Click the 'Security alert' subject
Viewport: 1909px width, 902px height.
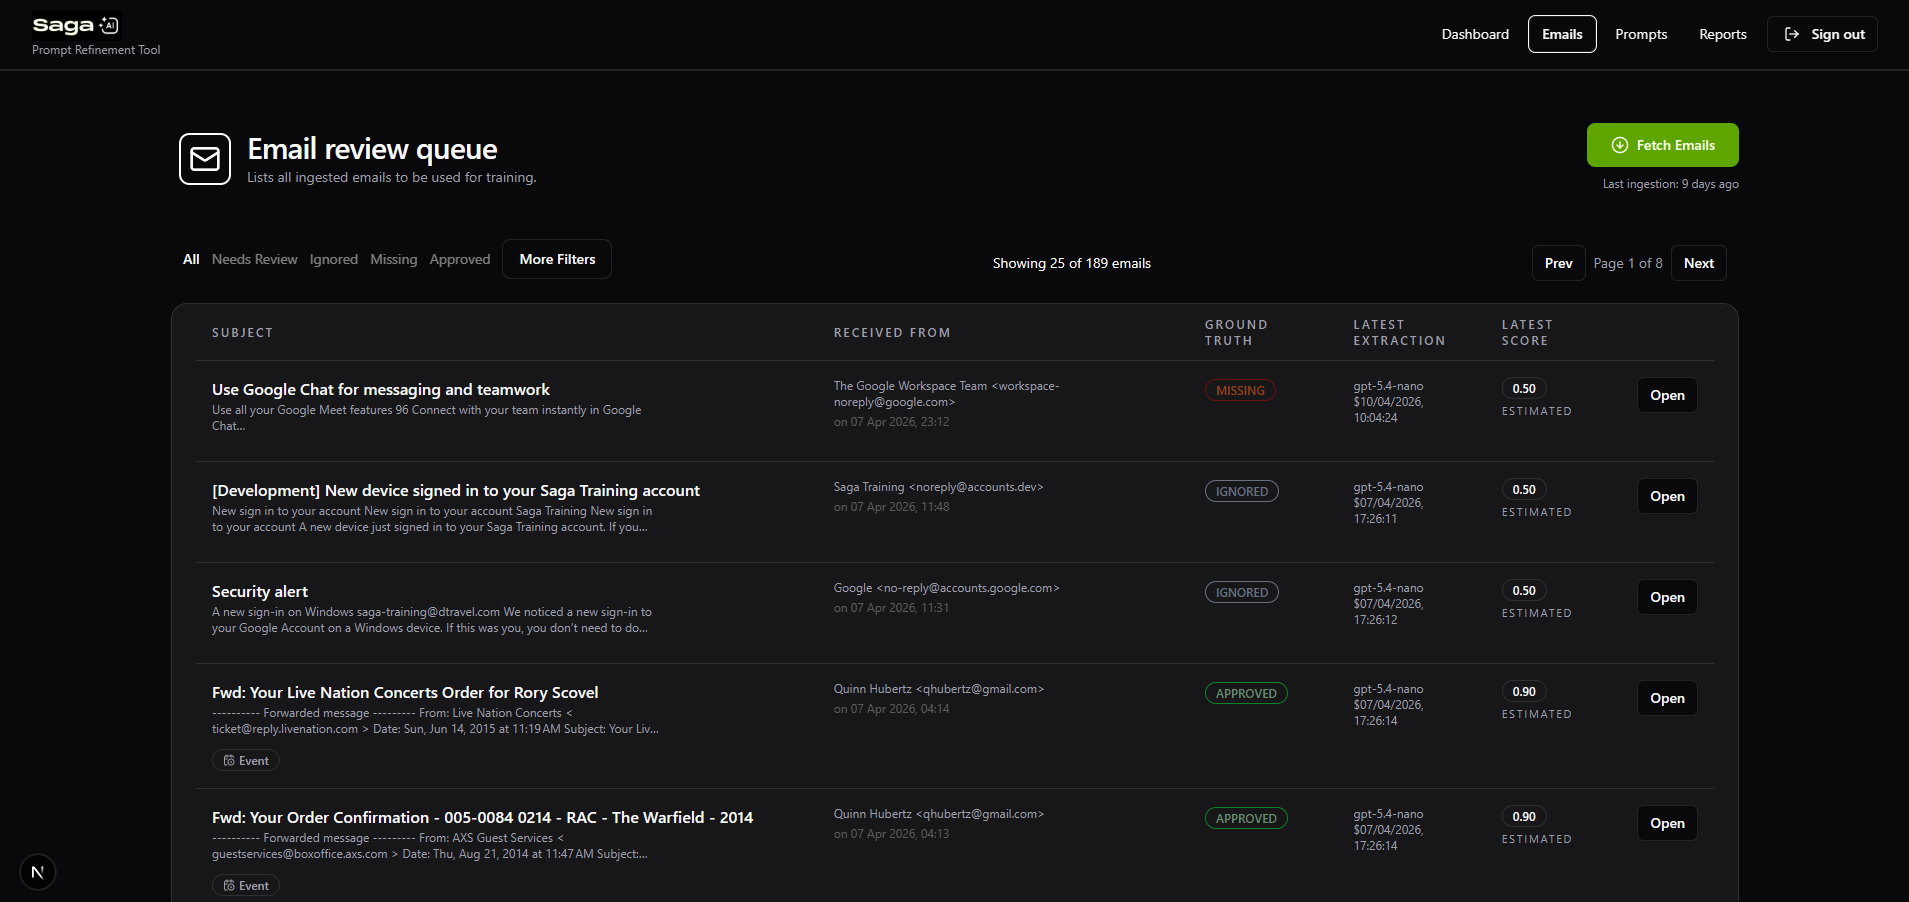coord(260,592)
